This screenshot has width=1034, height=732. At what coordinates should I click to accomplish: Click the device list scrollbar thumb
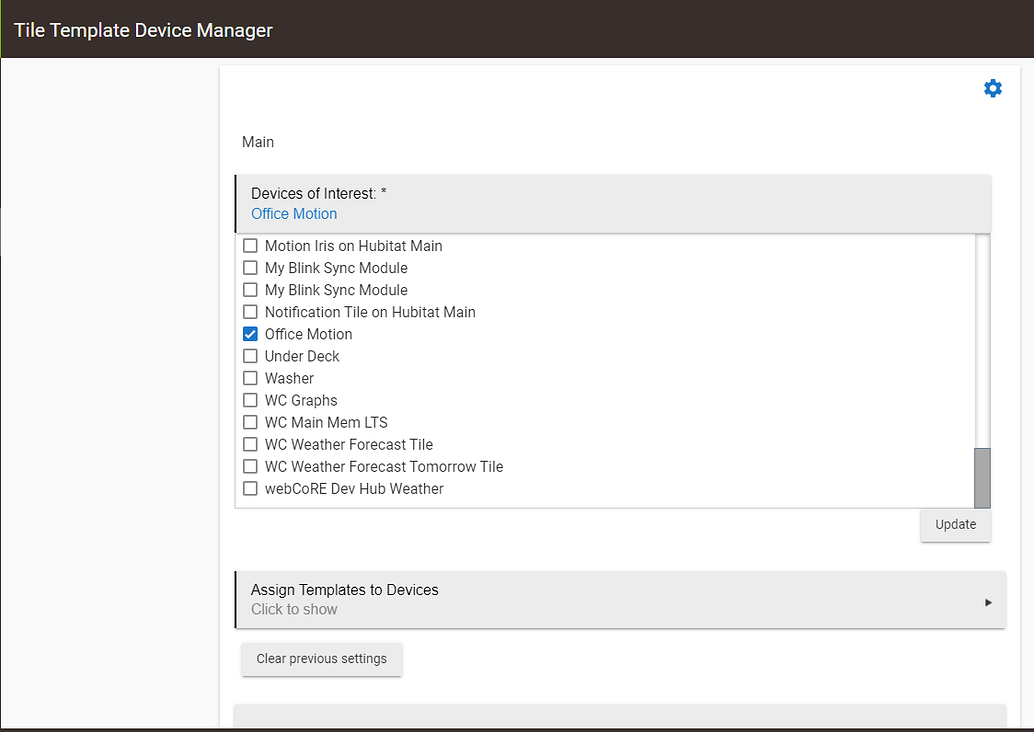[x=982, y=478]
